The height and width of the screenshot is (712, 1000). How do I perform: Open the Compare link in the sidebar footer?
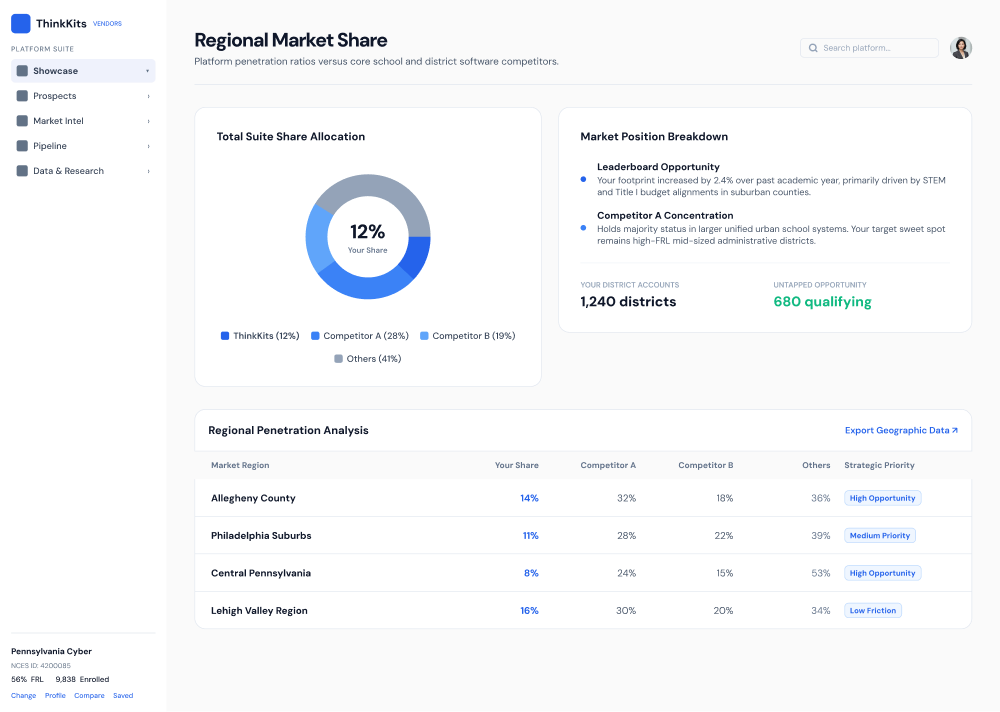tap(89, 695)
